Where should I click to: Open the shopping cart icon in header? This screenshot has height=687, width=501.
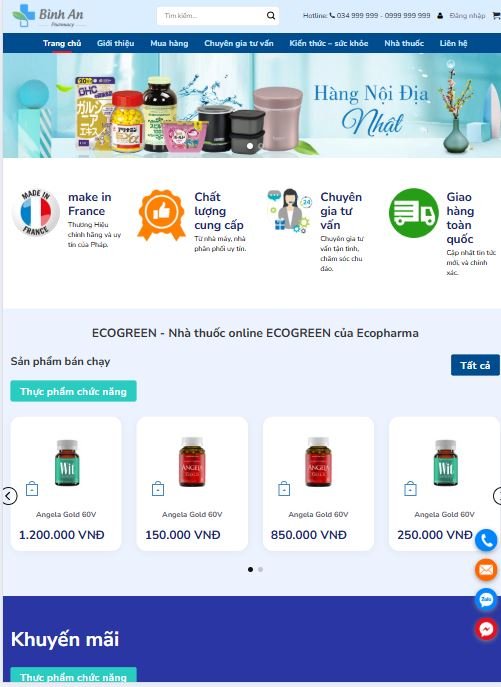click(x=497, y=16)
